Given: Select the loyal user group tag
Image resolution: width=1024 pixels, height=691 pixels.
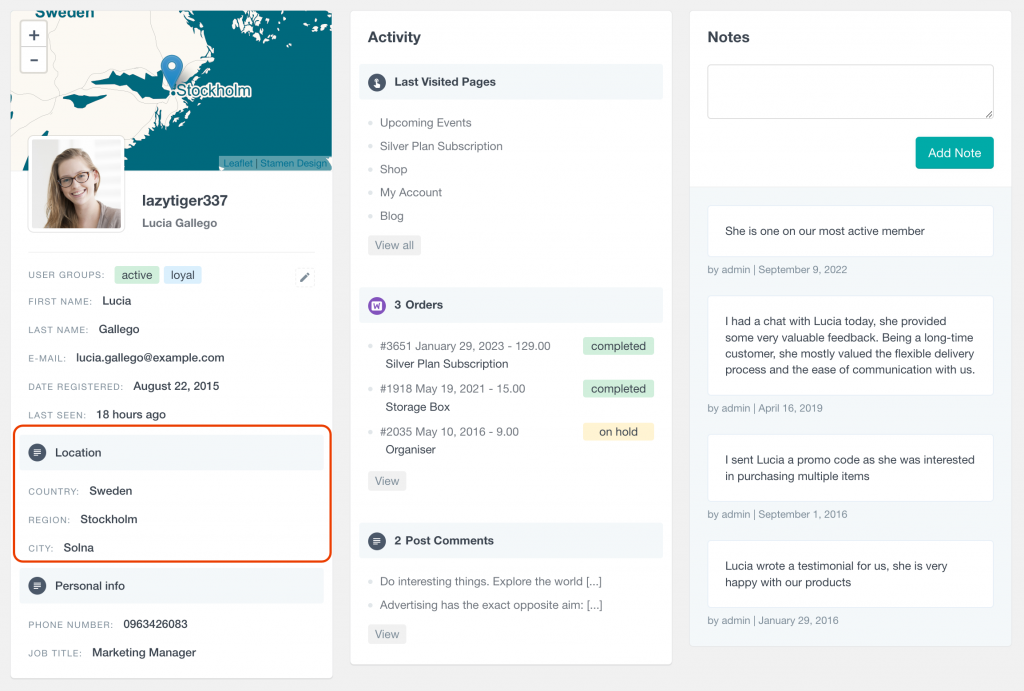Looking at the screenshot, I should pos(182,274).
